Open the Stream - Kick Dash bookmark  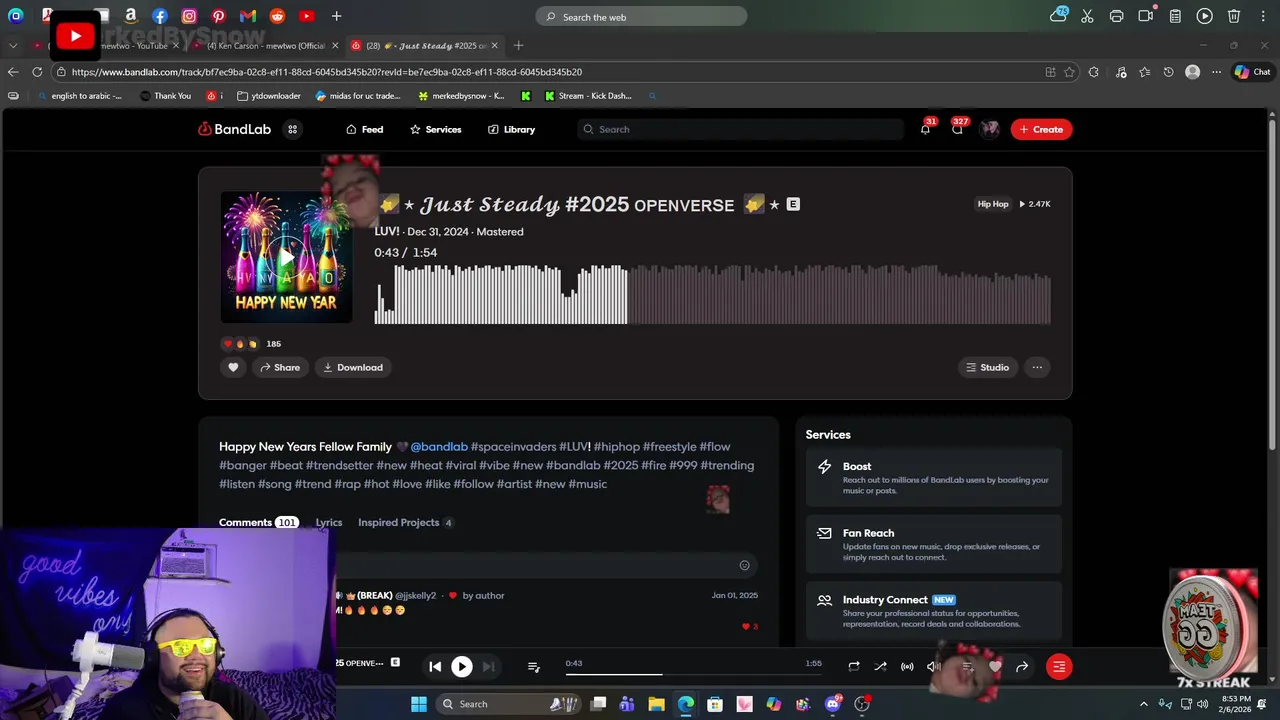(588, 96)
